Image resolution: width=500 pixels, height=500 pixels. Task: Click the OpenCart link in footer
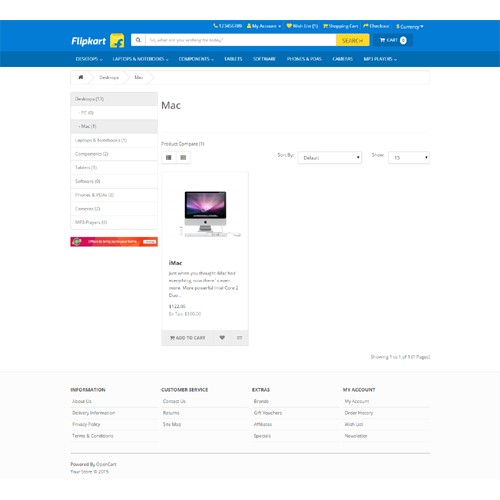tap(106, 464)
